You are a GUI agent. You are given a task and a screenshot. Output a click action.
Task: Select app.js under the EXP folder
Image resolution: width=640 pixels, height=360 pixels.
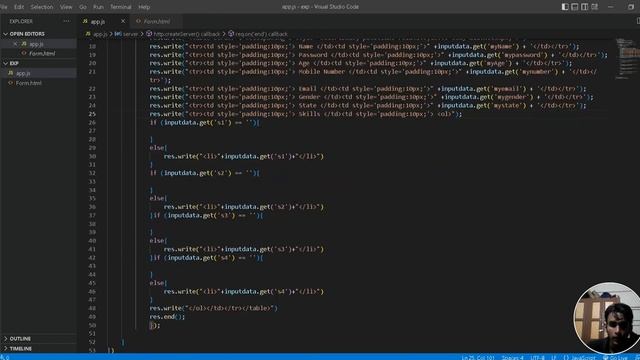point(23,73)
